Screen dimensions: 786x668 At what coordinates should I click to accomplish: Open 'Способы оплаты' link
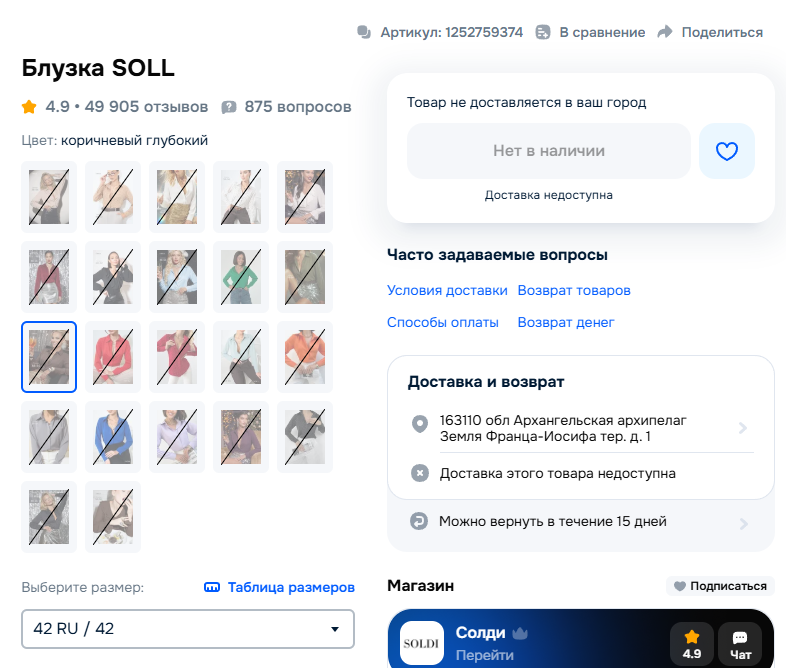point(443,322)
